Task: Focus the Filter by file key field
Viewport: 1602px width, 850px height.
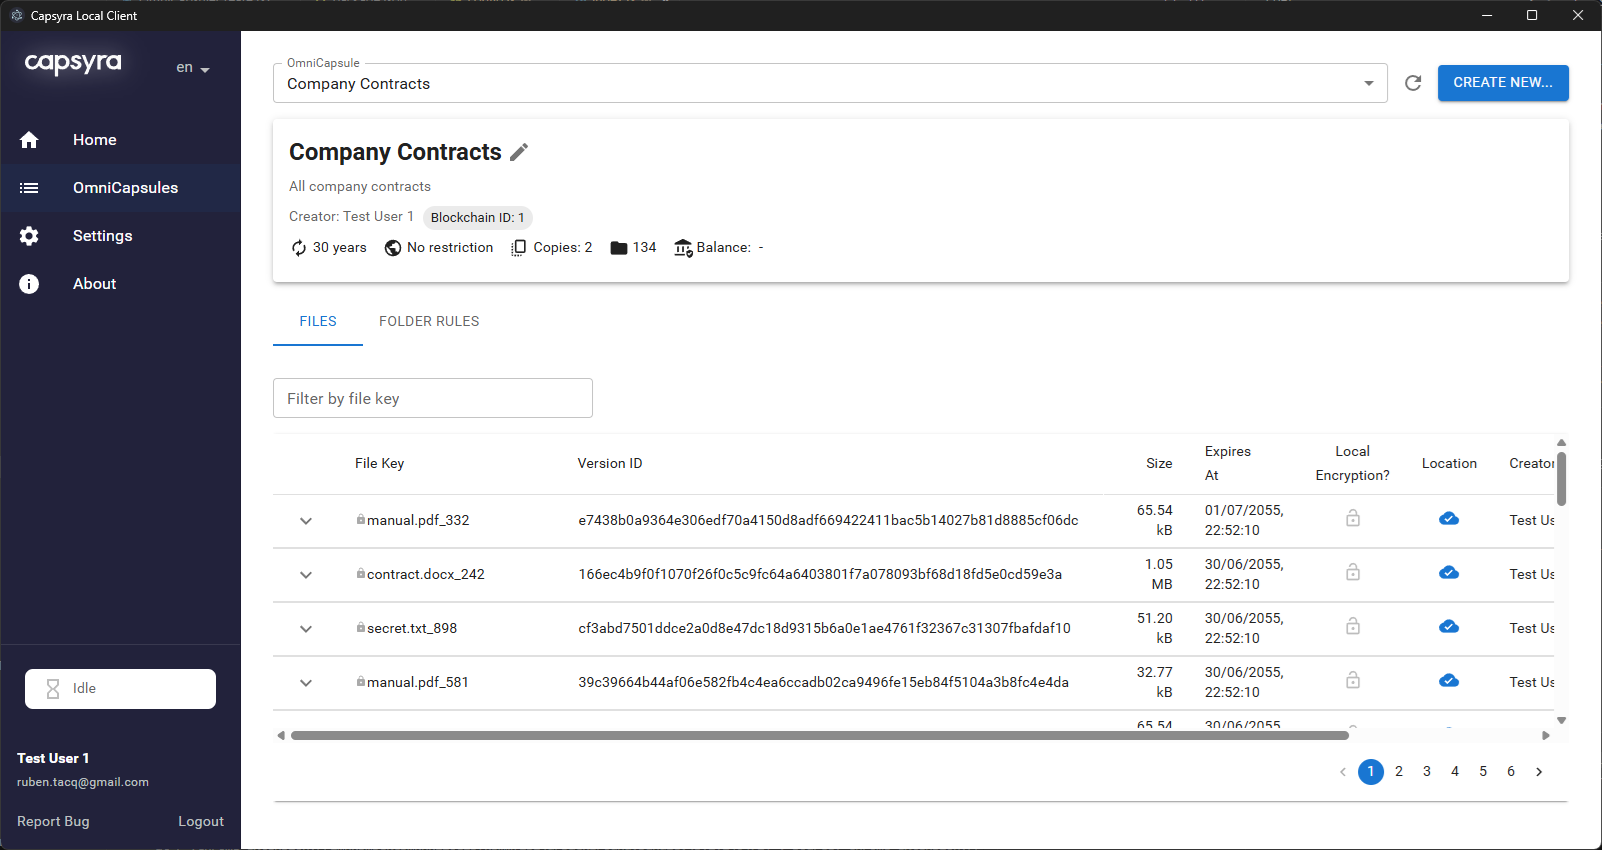Action: tap(433, 398)
